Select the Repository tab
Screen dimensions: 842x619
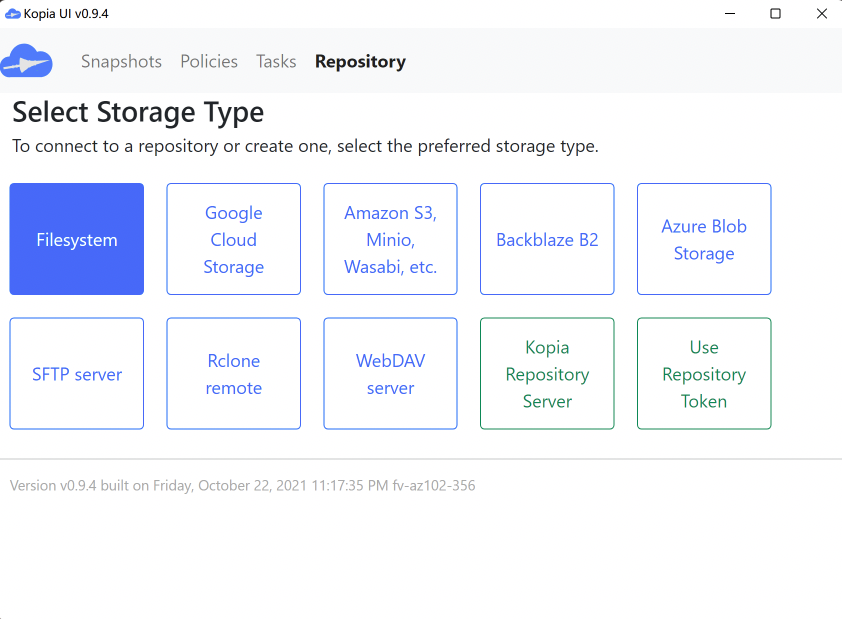coord(360,62)
